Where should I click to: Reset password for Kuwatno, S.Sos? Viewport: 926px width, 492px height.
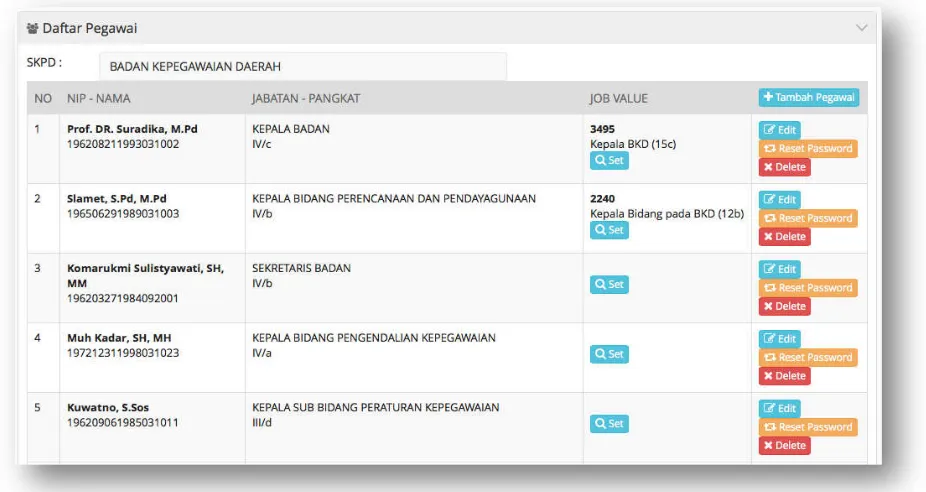(x=808, y=427)
